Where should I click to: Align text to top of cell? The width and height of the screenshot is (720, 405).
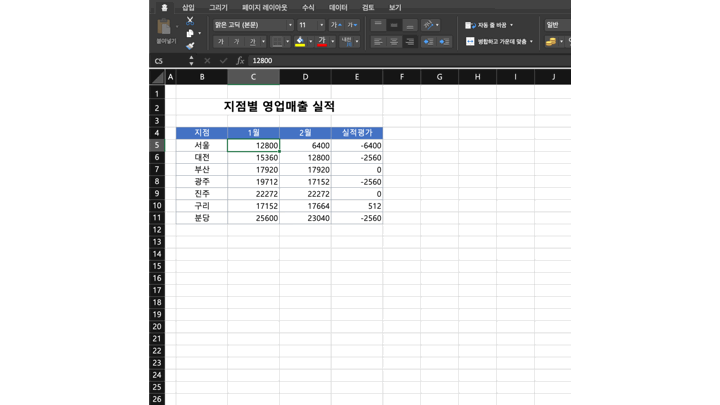pos(378,25)
